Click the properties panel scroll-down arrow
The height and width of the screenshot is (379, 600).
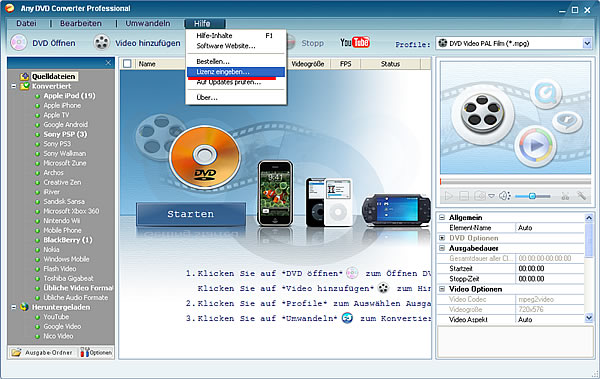tap(589, 317)
